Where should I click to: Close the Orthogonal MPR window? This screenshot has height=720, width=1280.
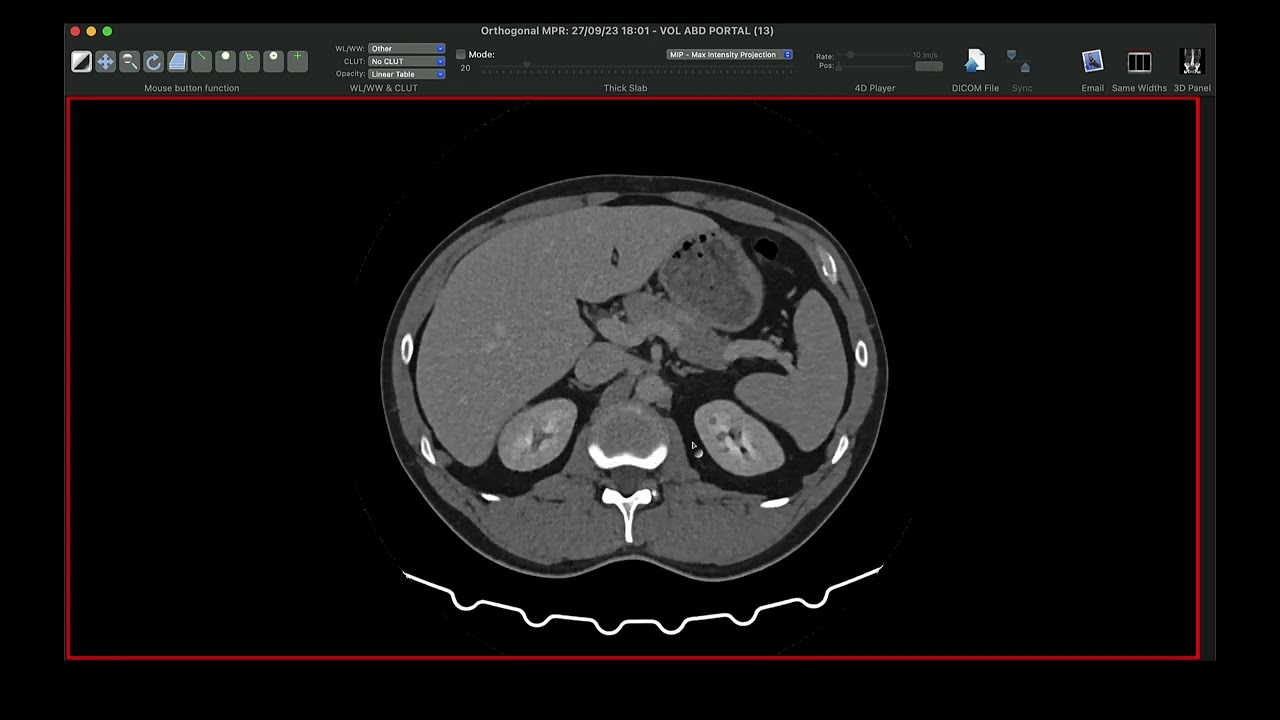click(75, 31)
